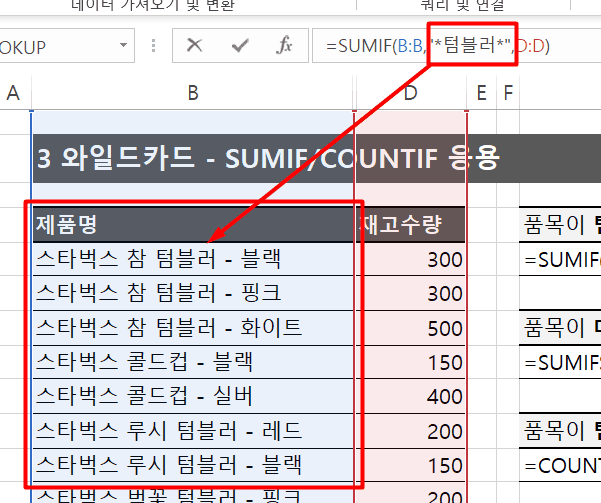601x503 pixels.
Task: Select column A header
Action: coord(14,93)
